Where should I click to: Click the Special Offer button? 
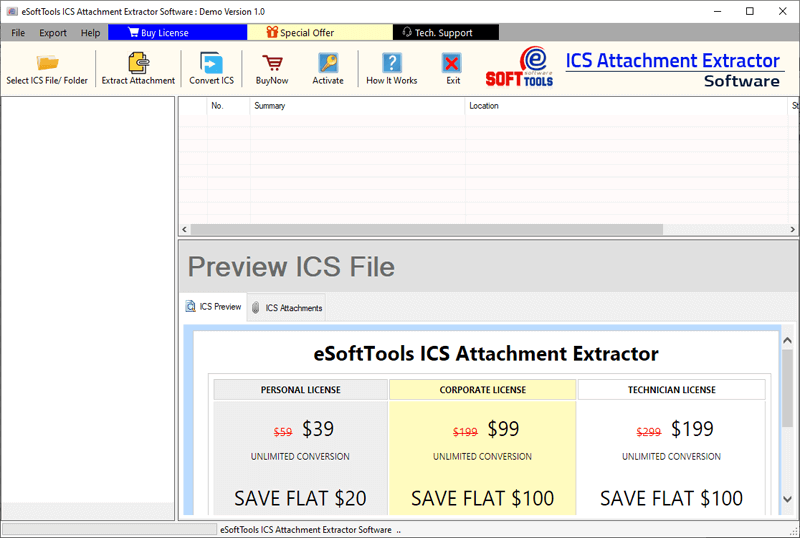pyautogui.click(x=320, y=33)
